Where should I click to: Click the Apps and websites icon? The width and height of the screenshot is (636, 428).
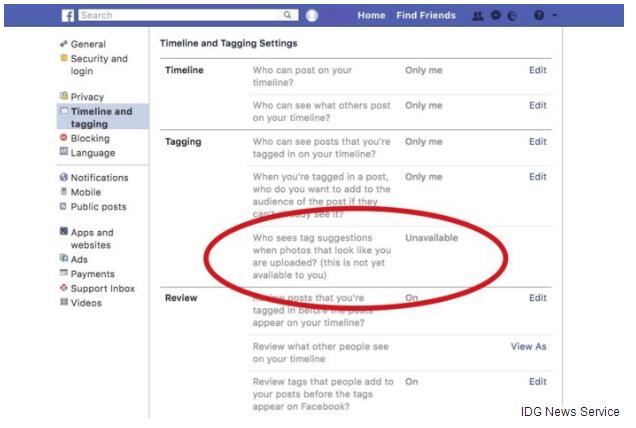click(64, 231)
